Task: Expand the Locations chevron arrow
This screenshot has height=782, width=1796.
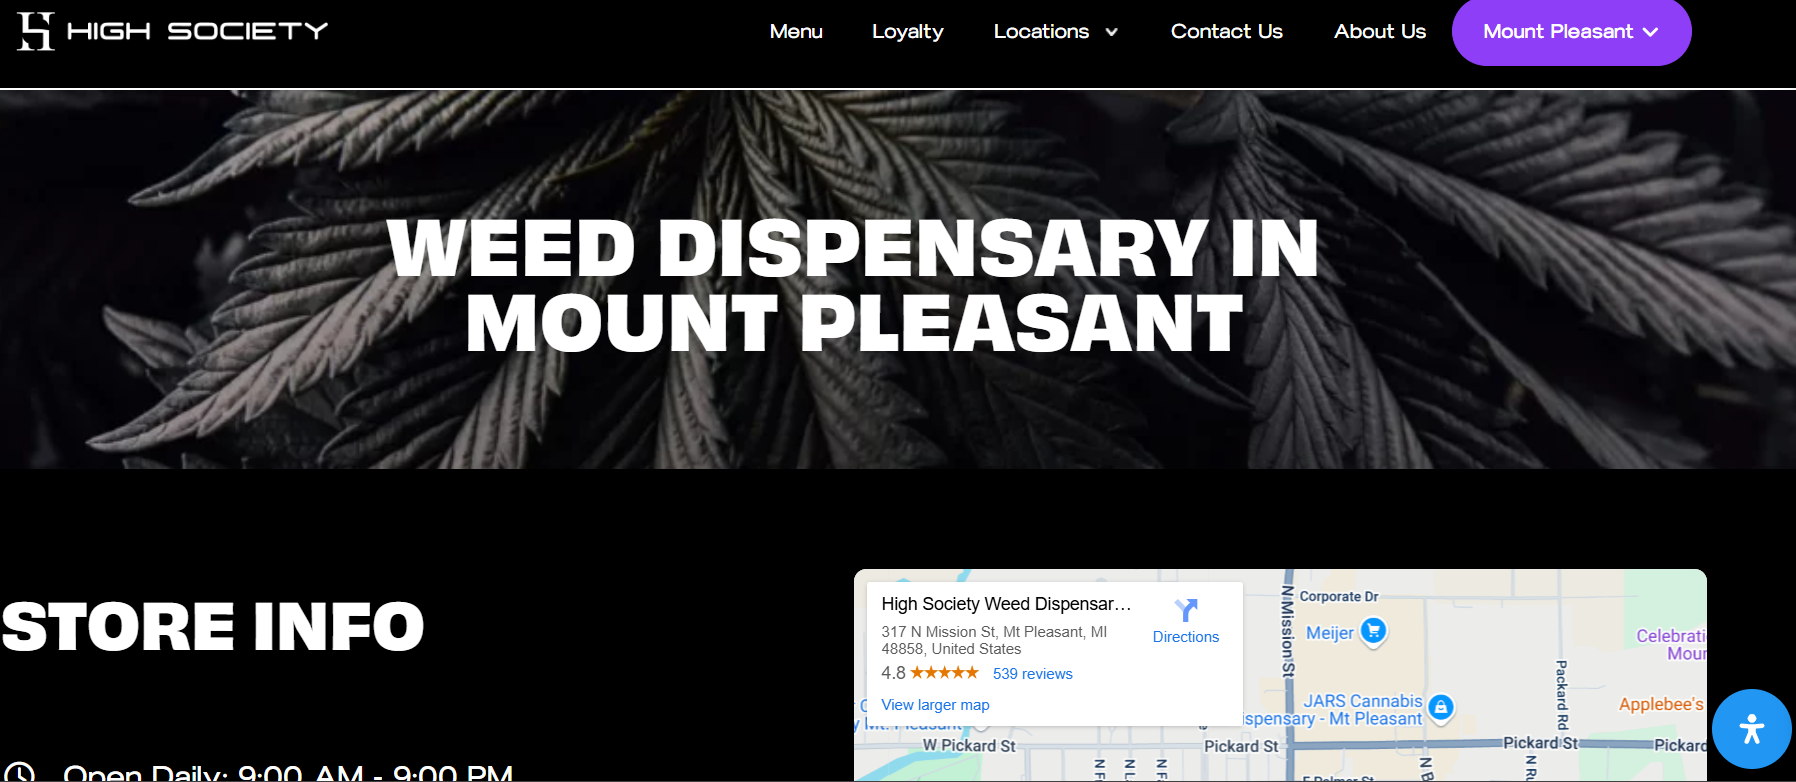Action: (1111, 32)
